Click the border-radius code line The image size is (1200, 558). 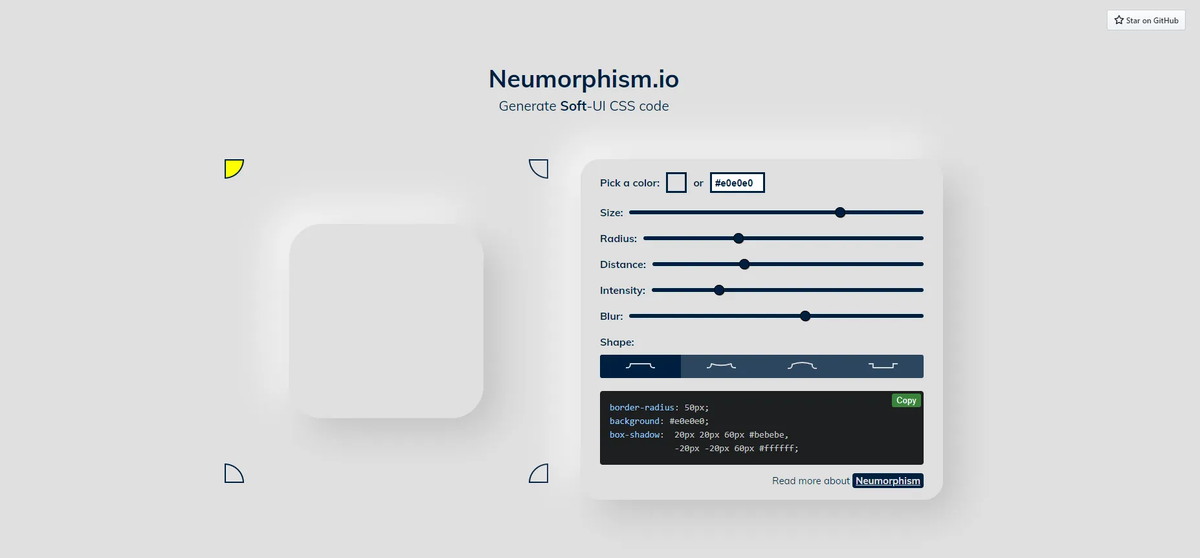tap(659, 408)
